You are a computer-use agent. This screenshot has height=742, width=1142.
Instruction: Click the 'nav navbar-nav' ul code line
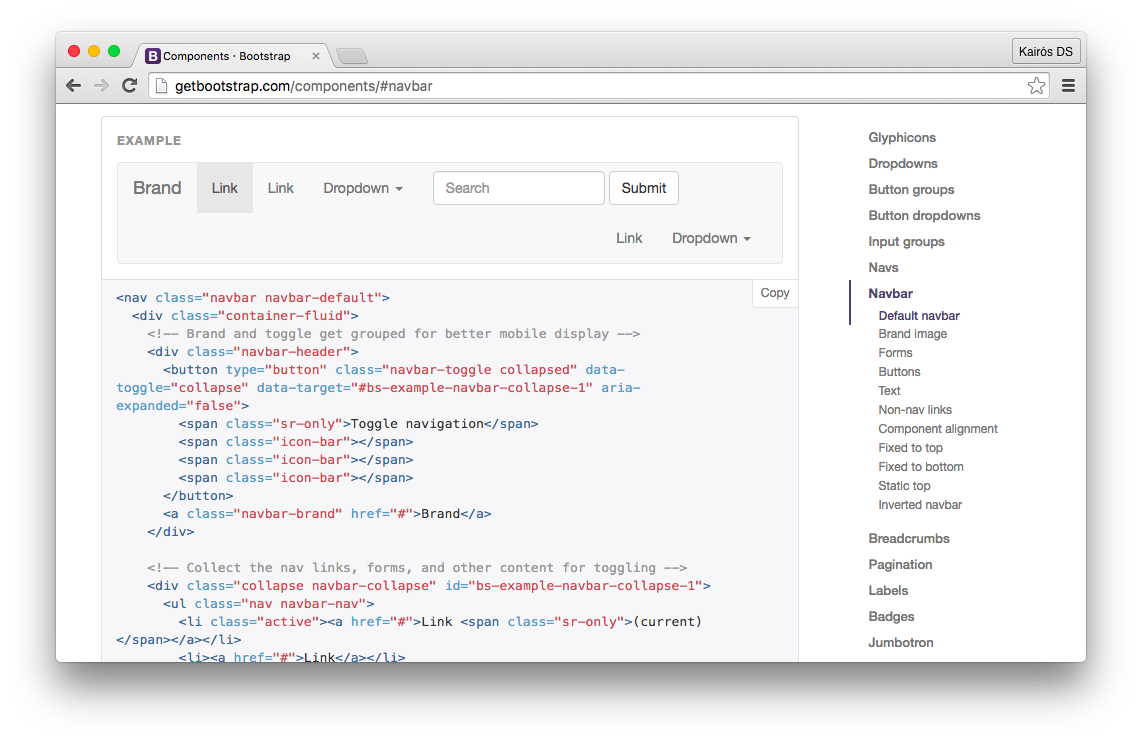(x=269, y=604)
